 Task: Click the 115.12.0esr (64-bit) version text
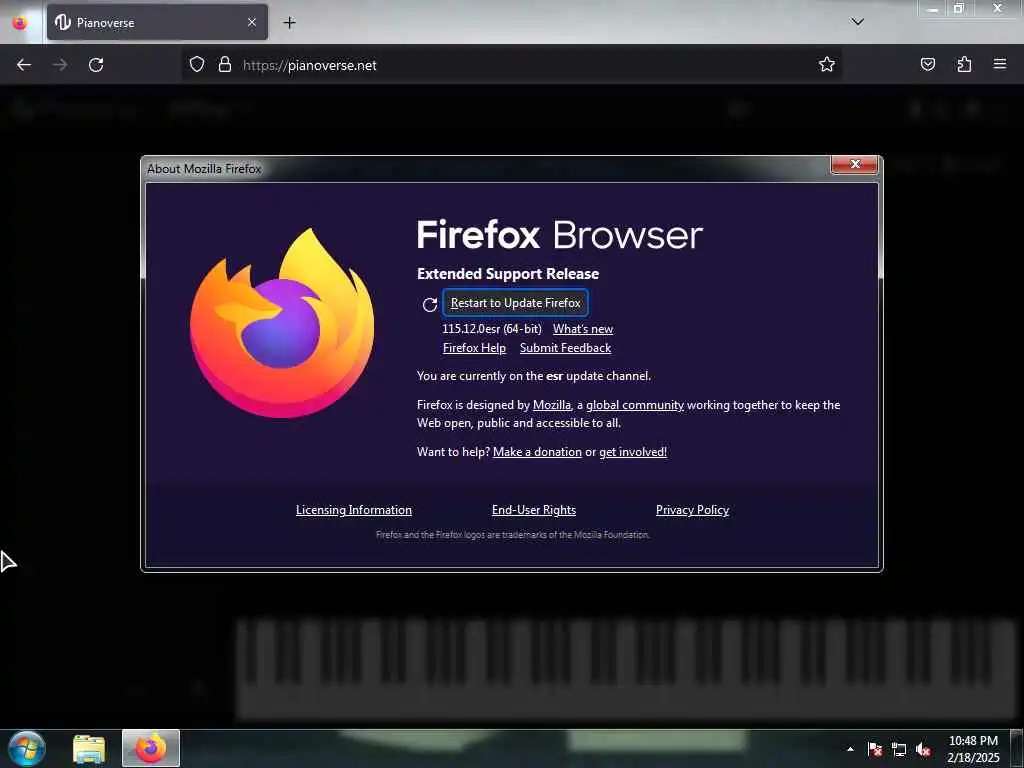coord(492,329)
